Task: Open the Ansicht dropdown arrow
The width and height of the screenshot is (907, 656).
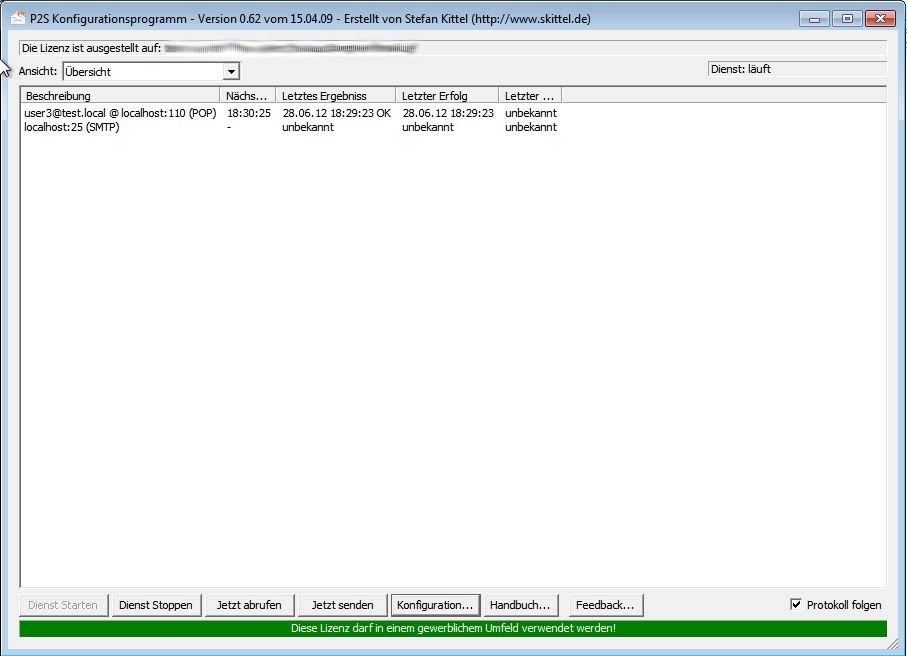Action: click(x=231, y=72)
